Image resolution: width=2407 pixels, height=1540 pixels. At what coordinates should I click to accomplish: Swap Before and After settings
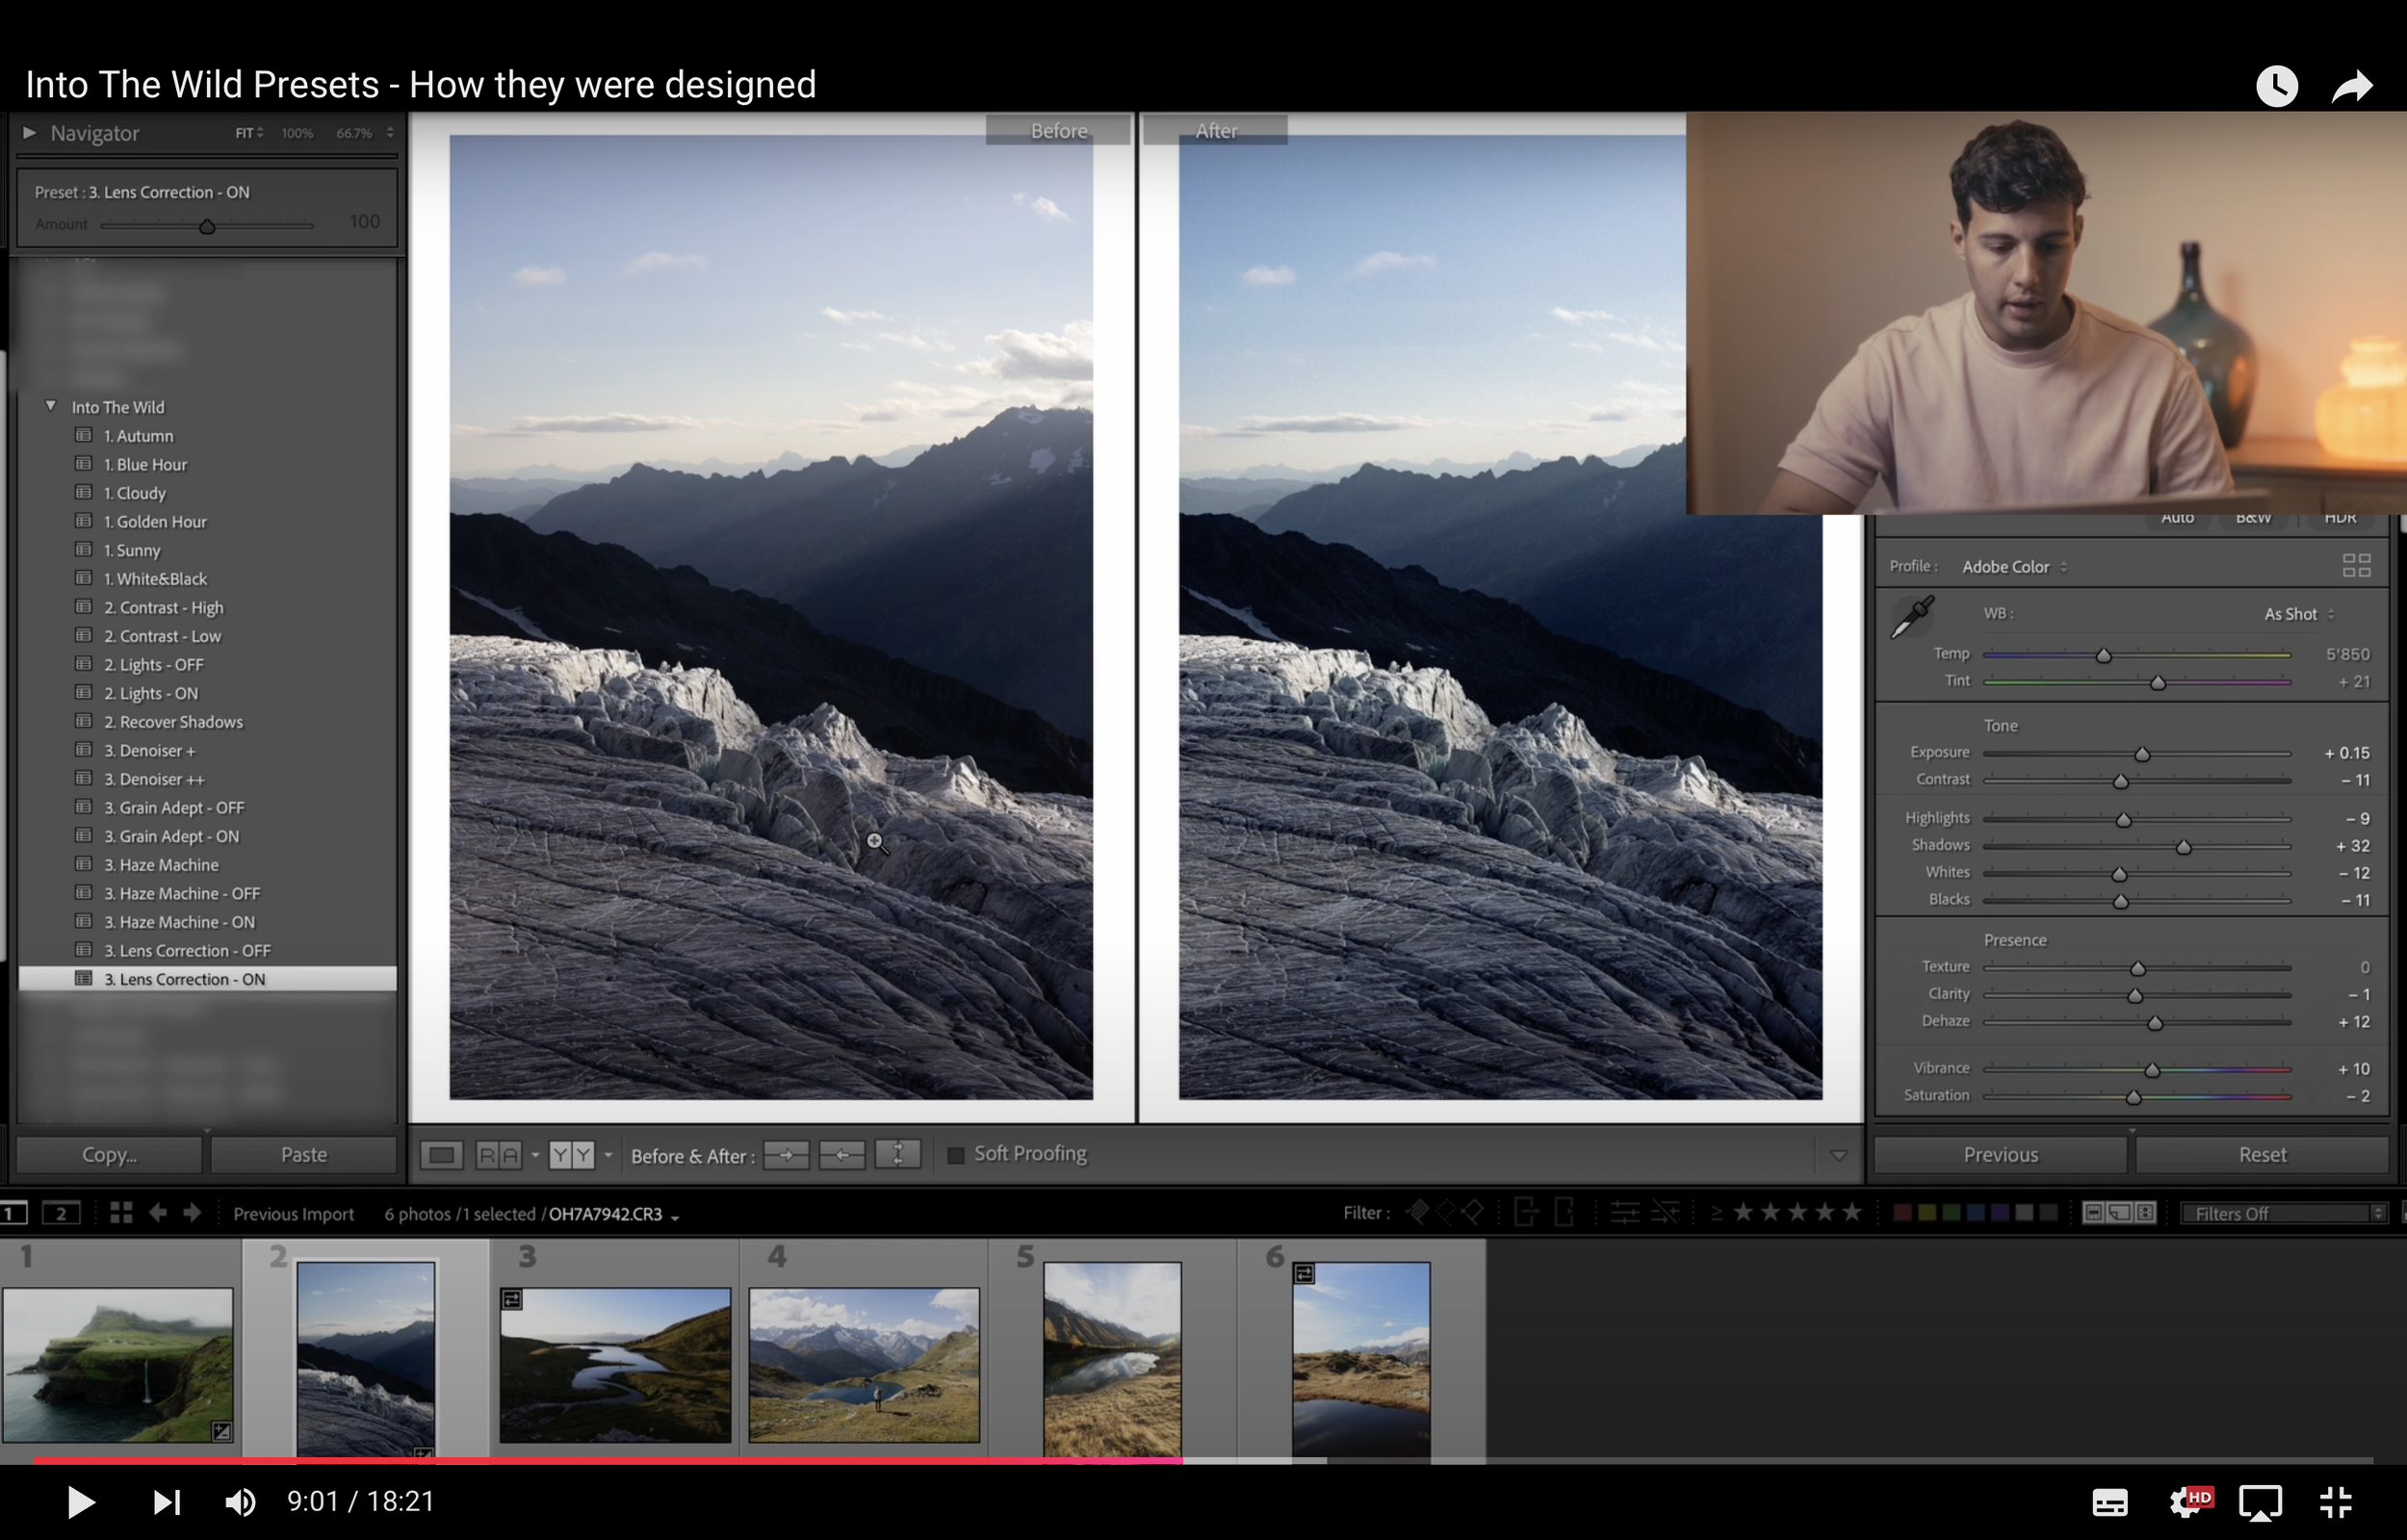898,1155
